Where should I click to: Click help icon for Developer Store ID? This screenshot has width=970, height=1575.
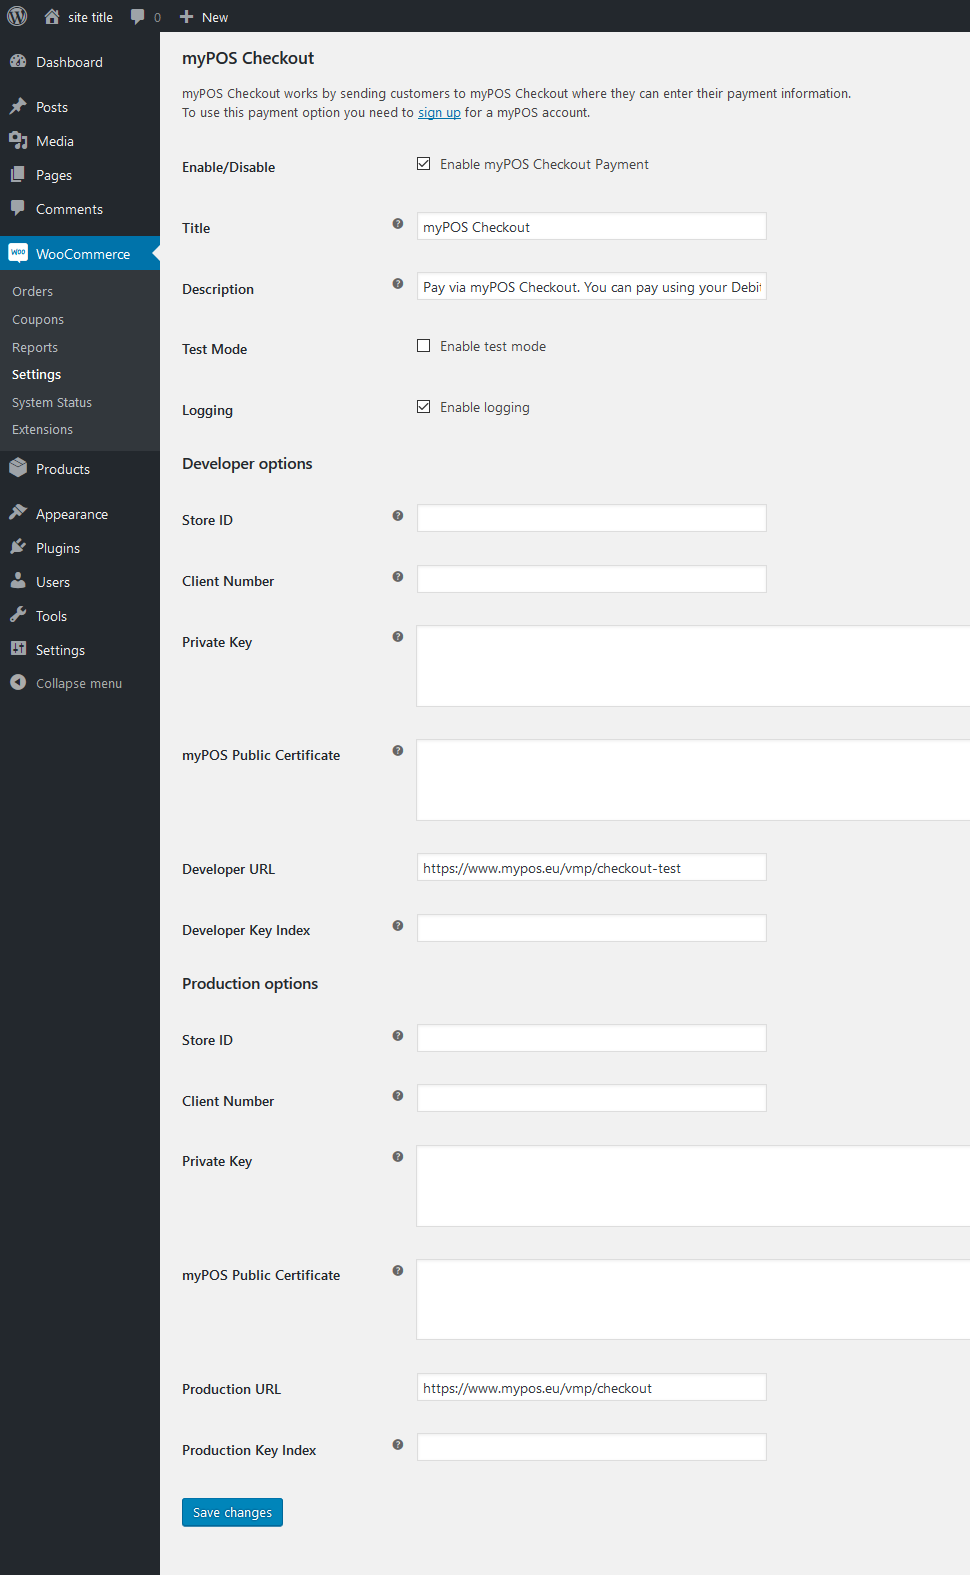point(398,516)
